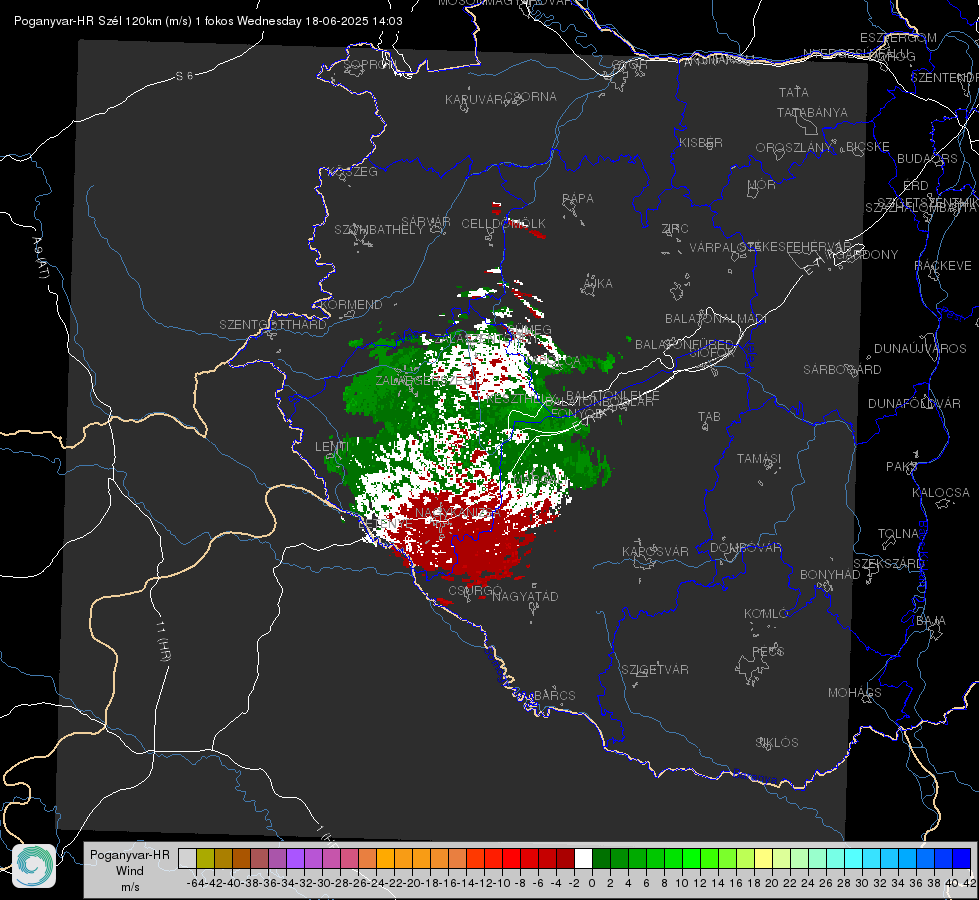The height and width of the screenshot is (900, 979).
Task: Select the SOPRON city label
Action: coord(369,64)
